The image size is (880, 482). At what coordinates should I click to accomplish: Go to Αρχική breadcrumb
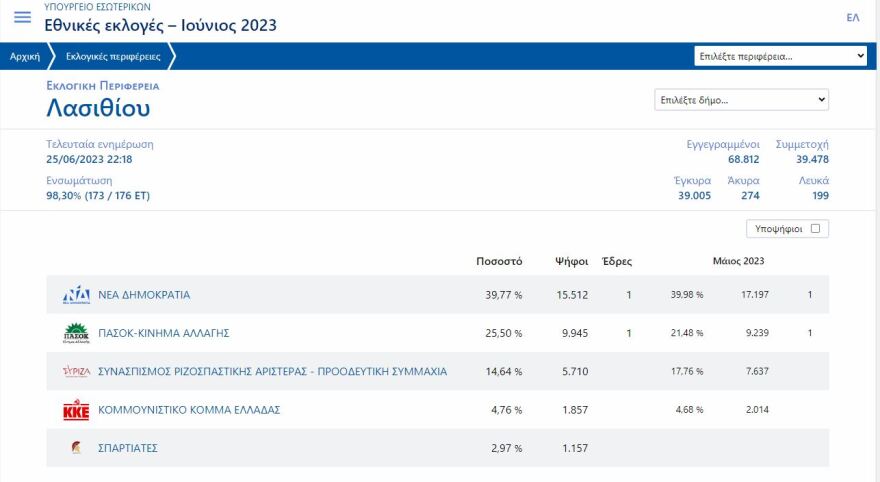25,57
